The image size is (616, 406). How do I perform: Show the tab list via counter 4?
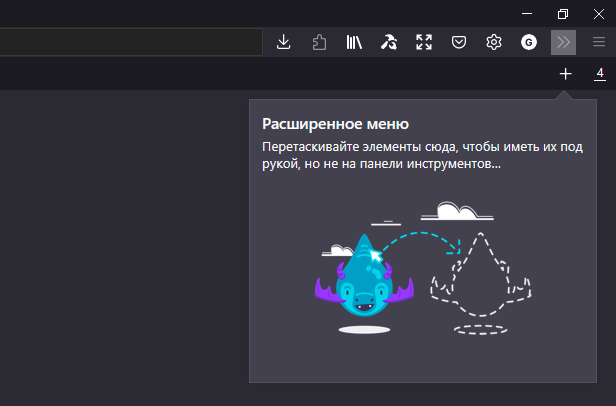coord(599,74)
